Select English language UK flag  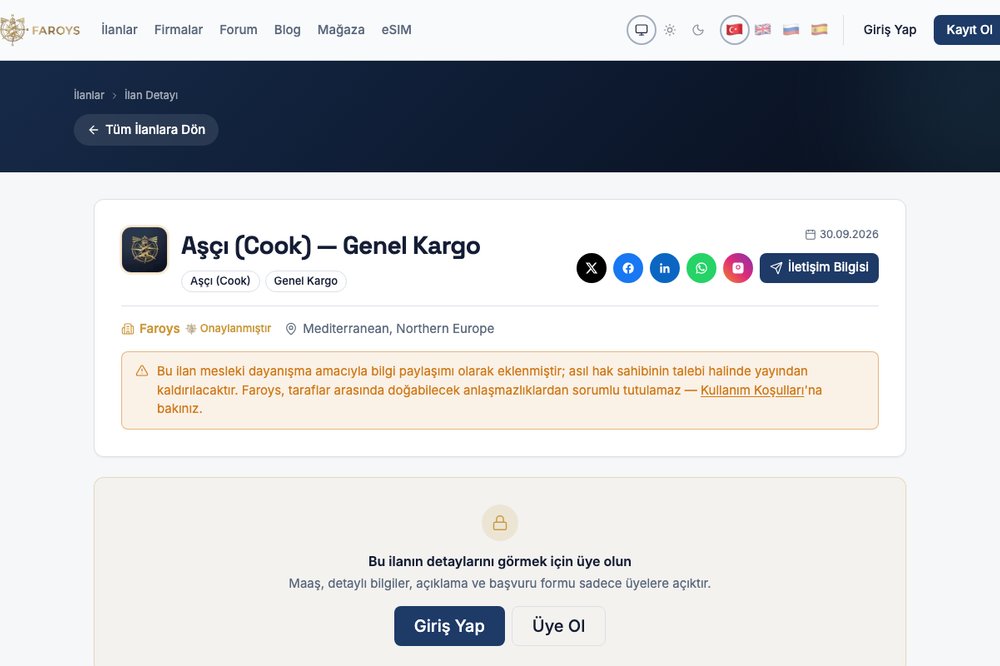[763, 30]
